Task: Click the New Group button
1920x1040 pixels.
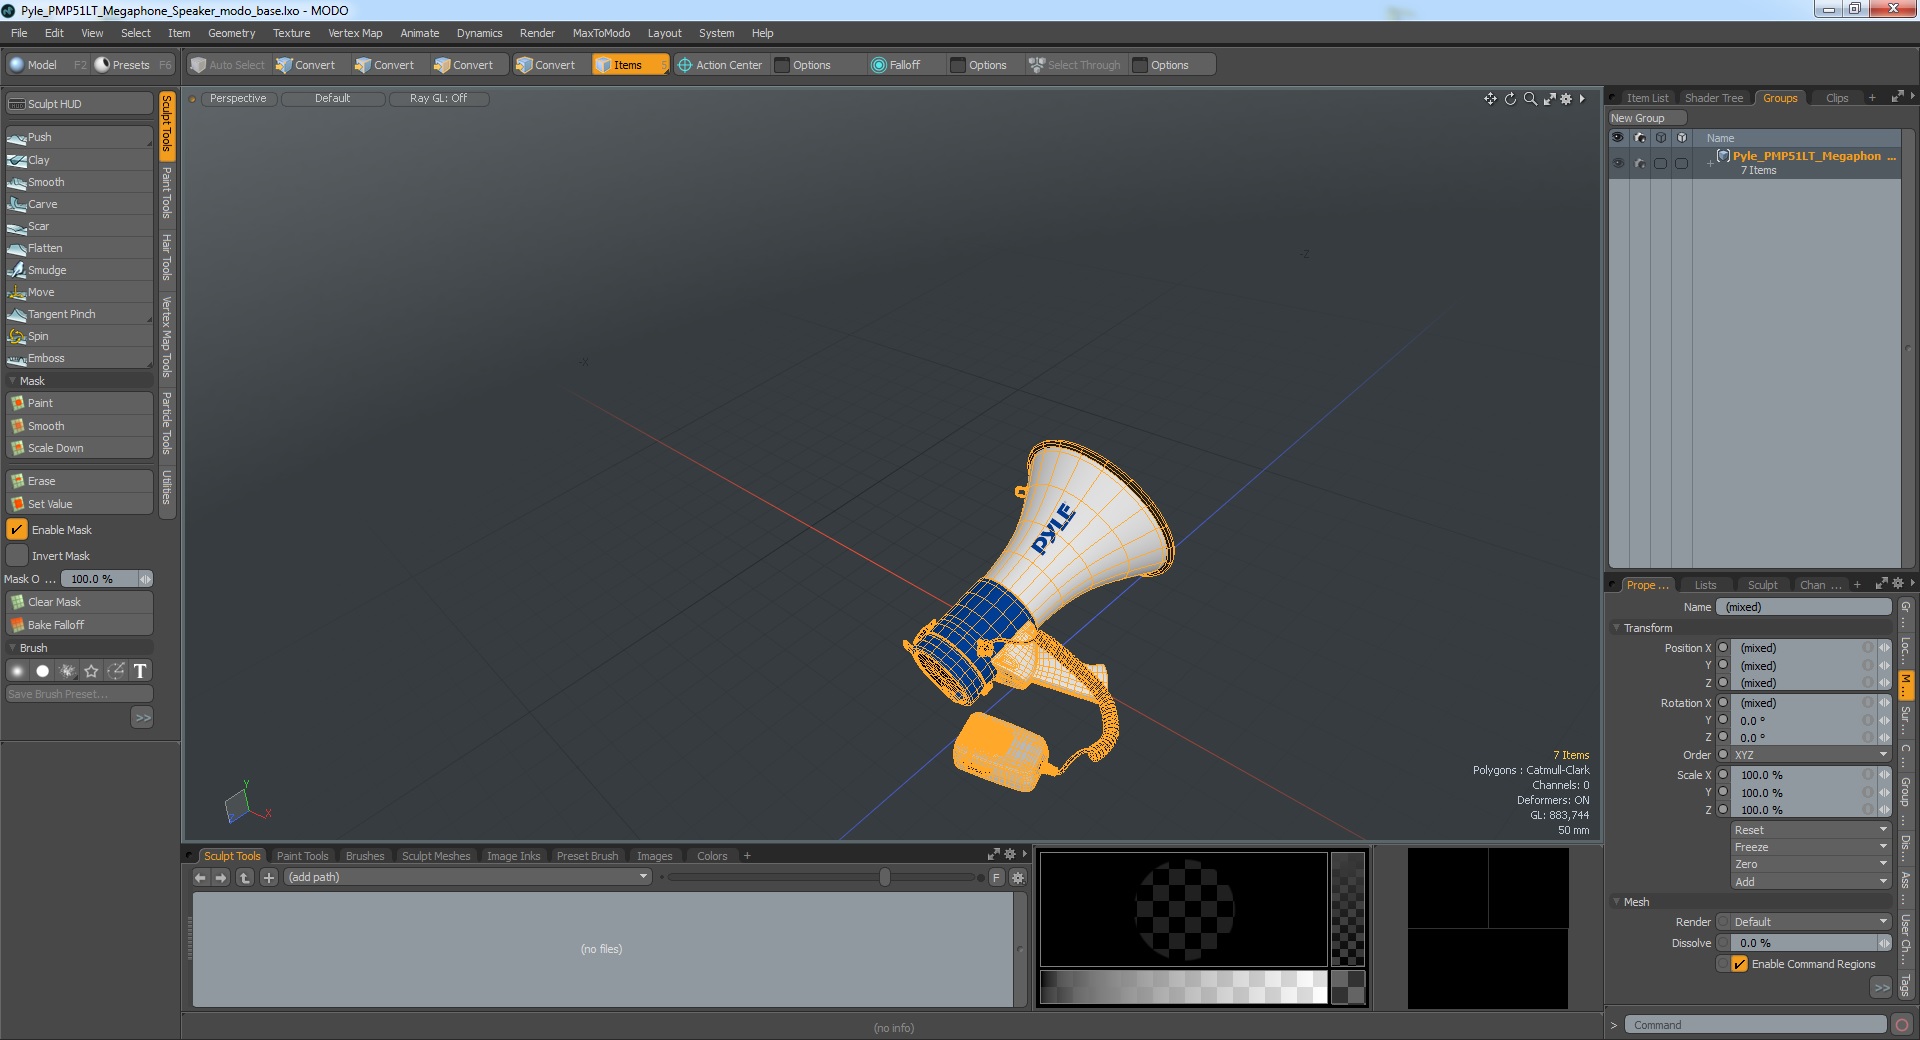Action: coord(1646,118)
